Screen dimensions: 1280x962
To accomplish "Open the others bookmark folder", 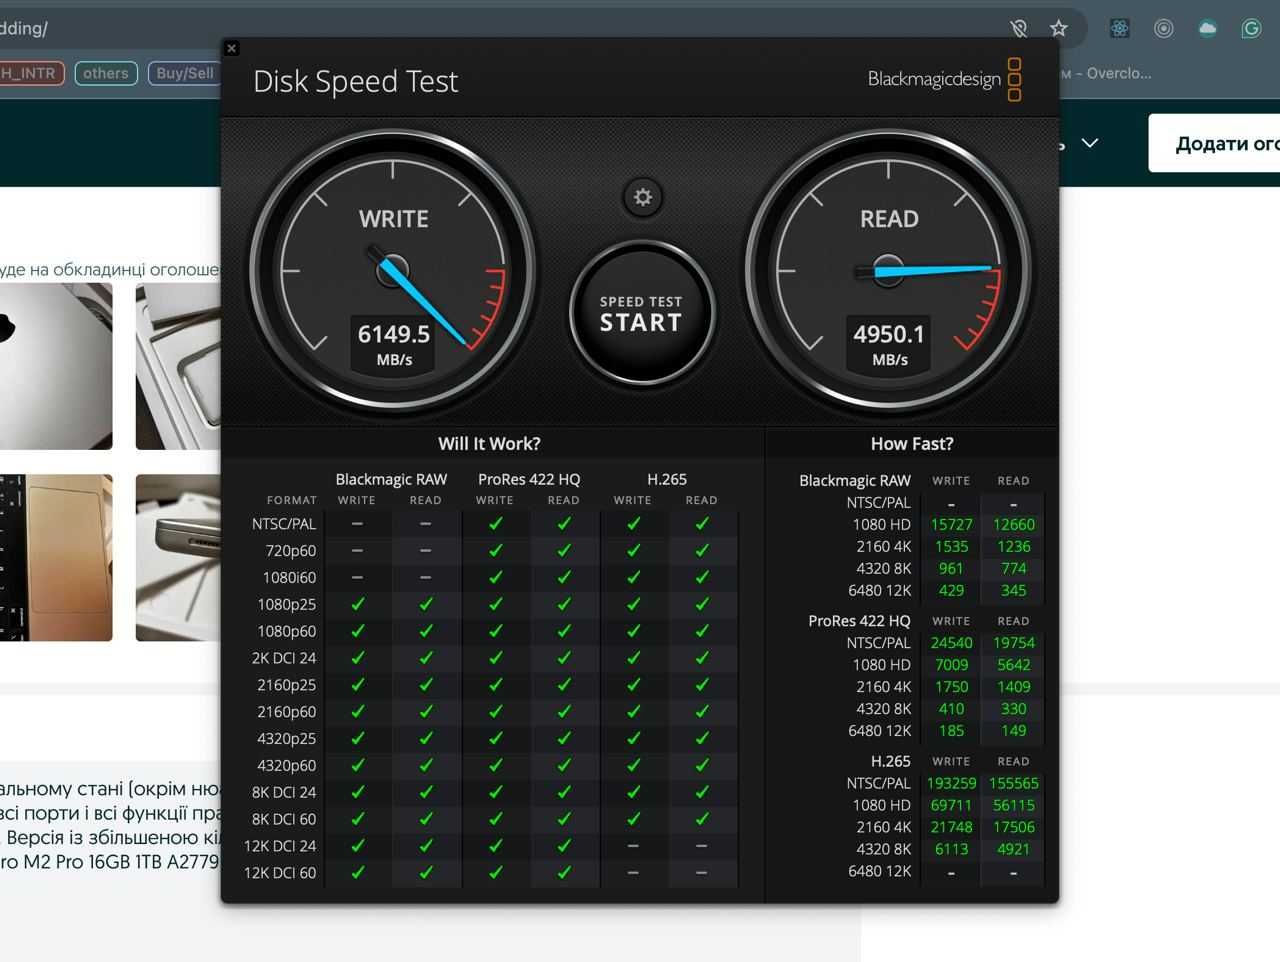I will 106,73.
